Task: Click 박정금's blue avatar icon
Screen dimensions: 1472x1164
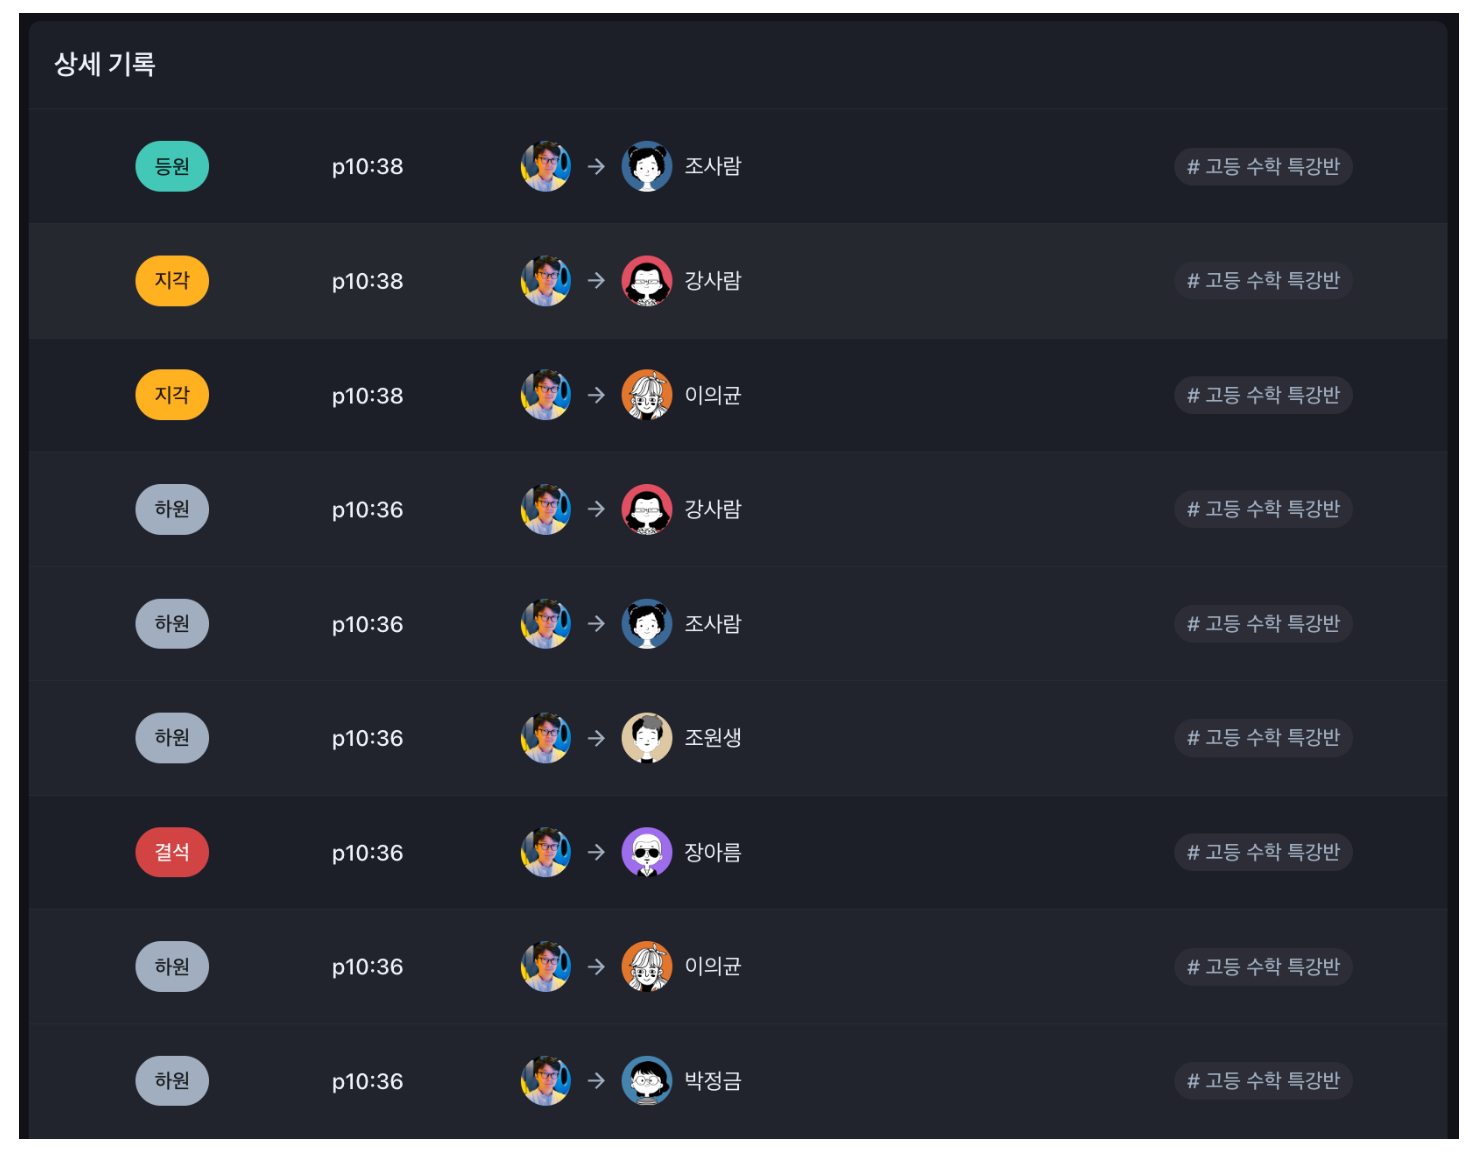Action: click(647, 1081)
